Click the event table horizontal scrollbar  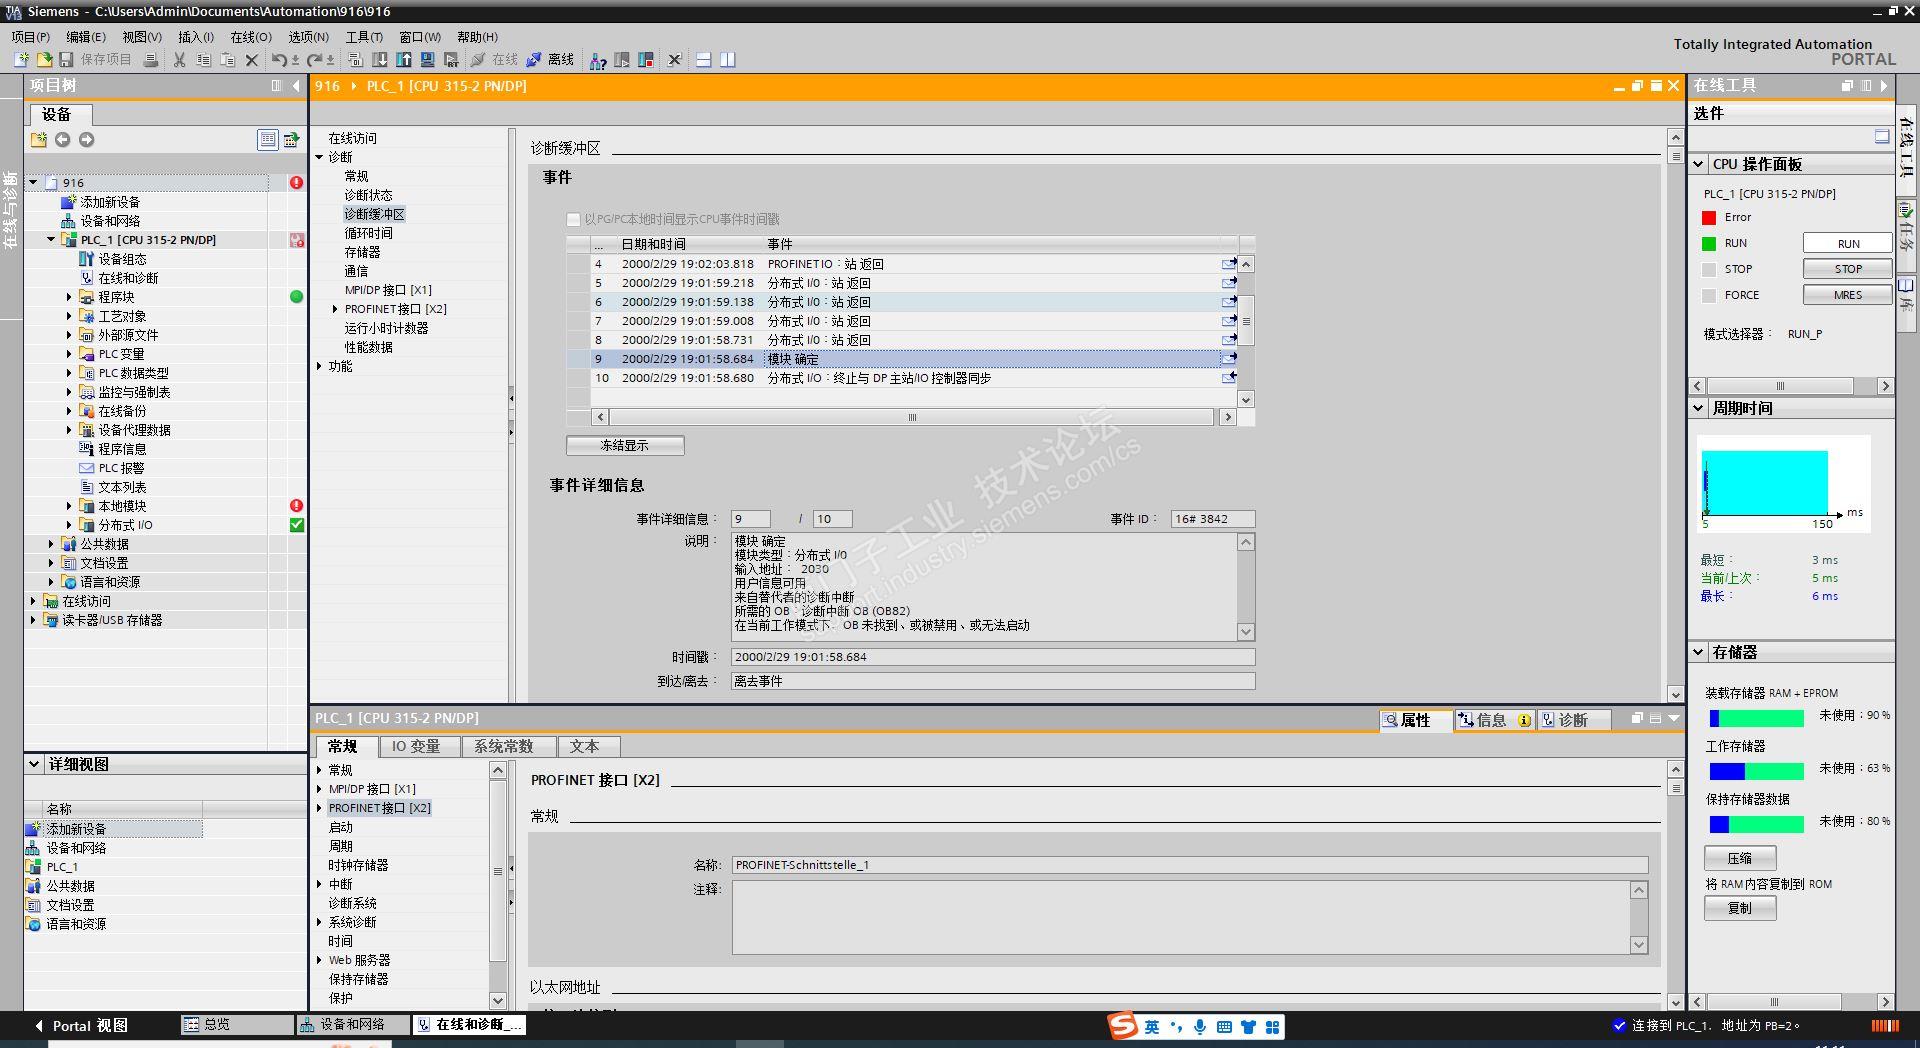pos(912,417)
